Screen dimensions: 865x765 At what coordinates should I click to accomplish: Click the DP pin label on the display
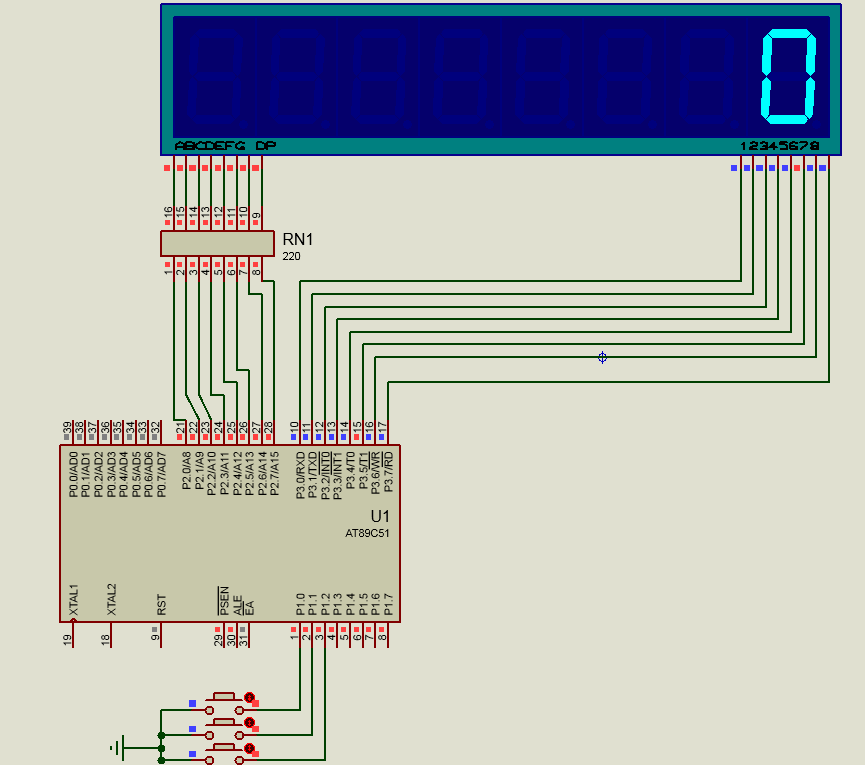[x=265, y=146]
